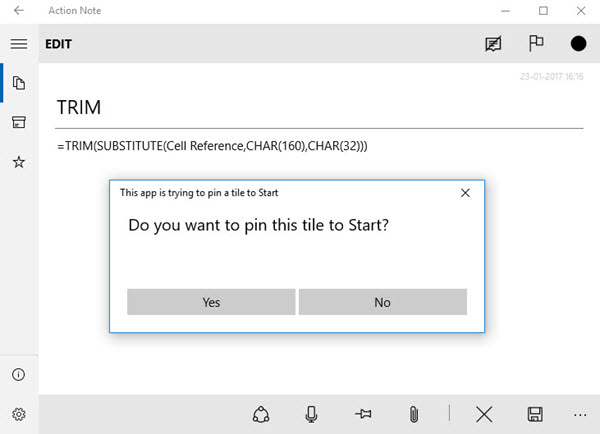Start voice input with microphone icon
The height and width of the screenshot is (434, 600).
click(x=311, y=414)
